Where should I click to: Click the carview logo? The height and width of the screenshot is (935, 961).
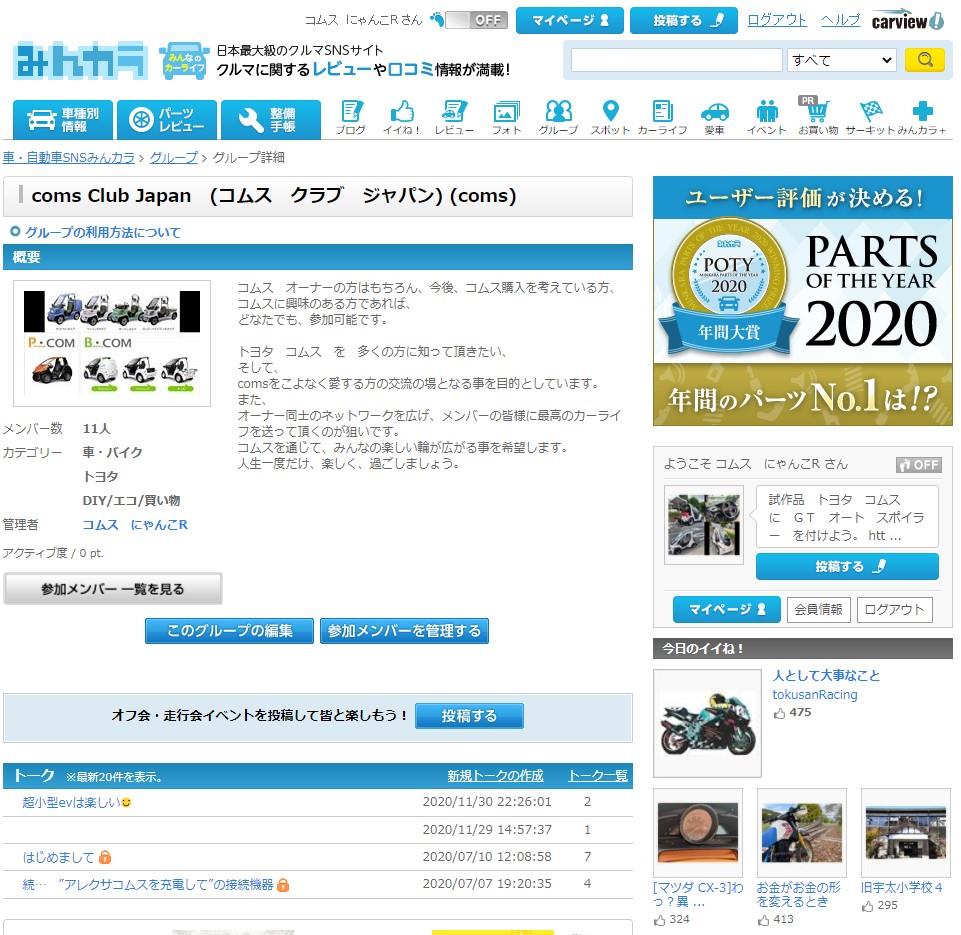[907, 20]
